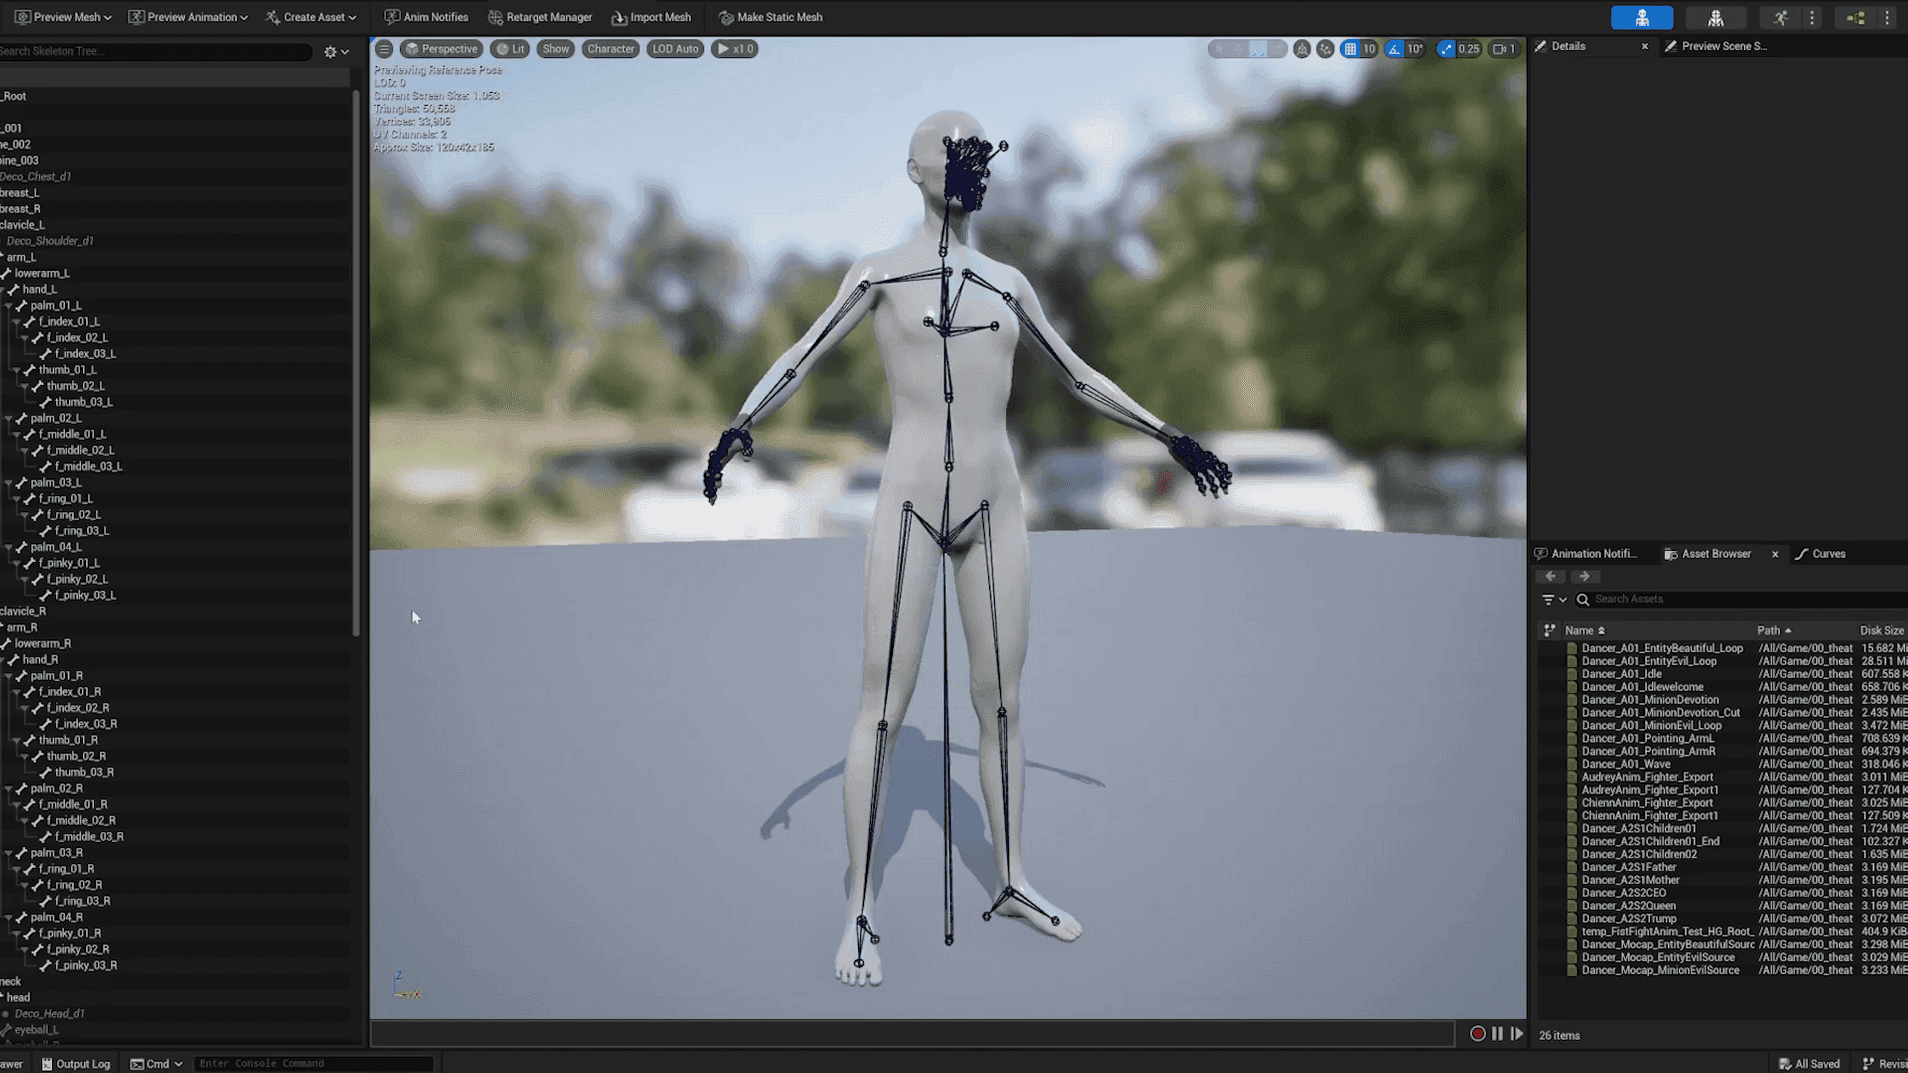Open the viewport hamburger options menu
The image size is (1908, 1073).
pyautogui.click(x=384, y=49)
